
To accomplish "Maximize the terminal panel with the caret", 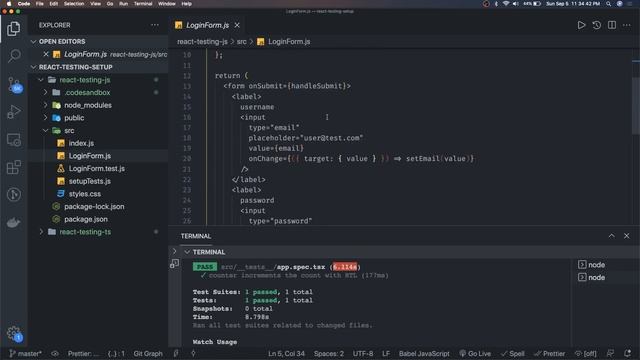I will coord(611,236).
